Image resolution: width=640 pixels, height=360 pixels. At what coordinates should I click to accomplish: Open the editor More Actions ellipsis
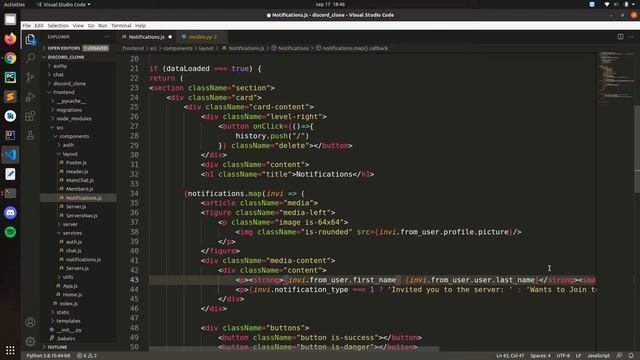tap(631, 37)
